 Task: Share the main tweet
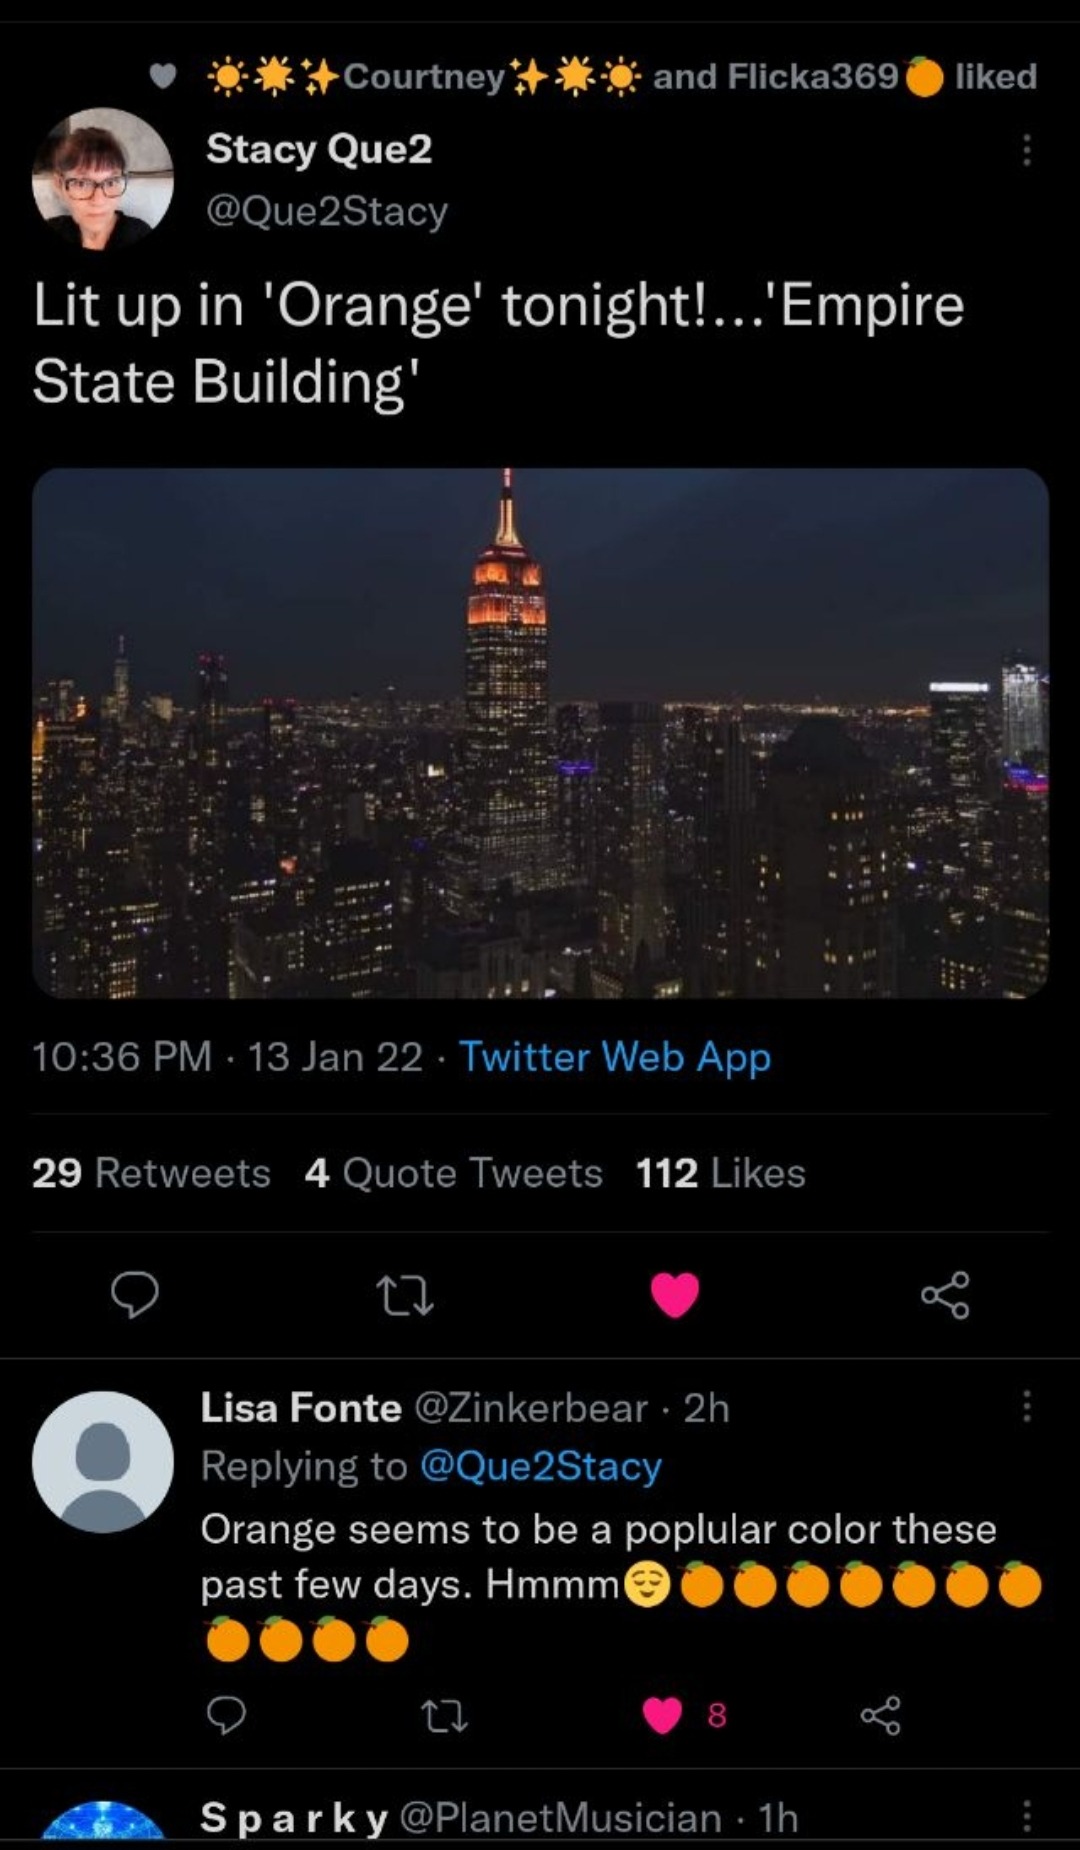[945, 1295]
